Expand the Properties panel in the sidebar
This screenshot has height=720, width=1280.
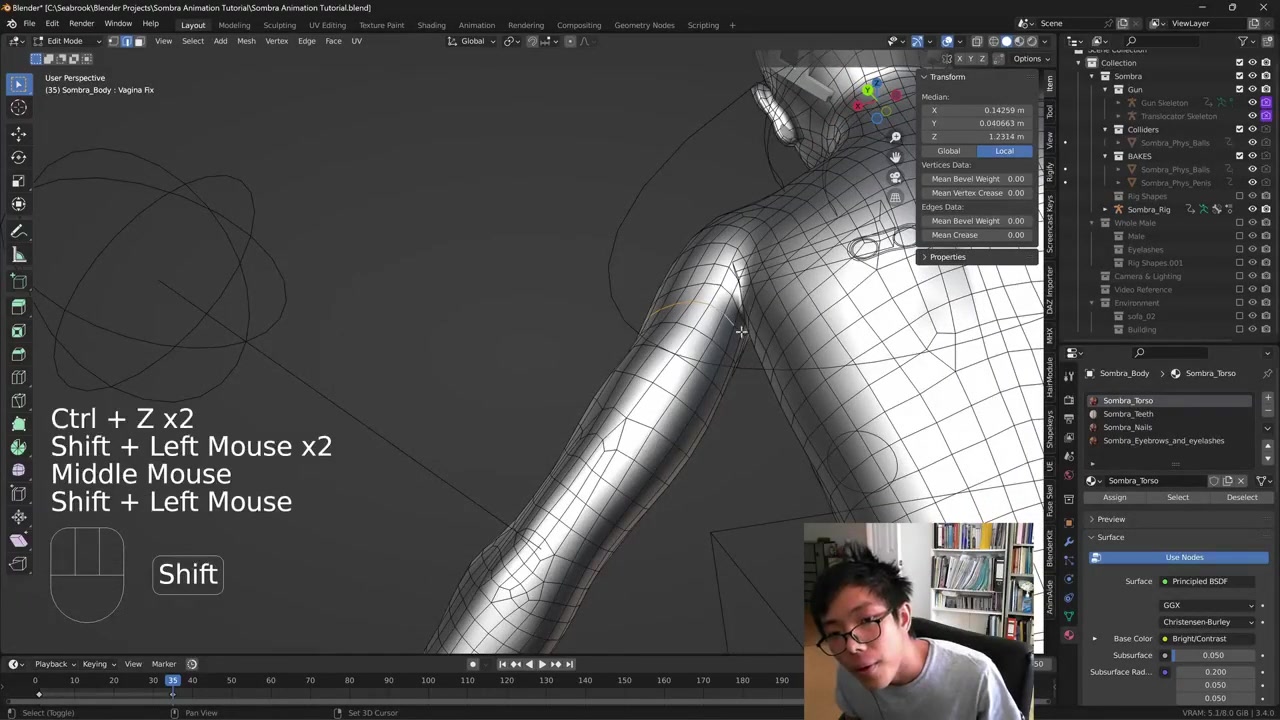947,257
